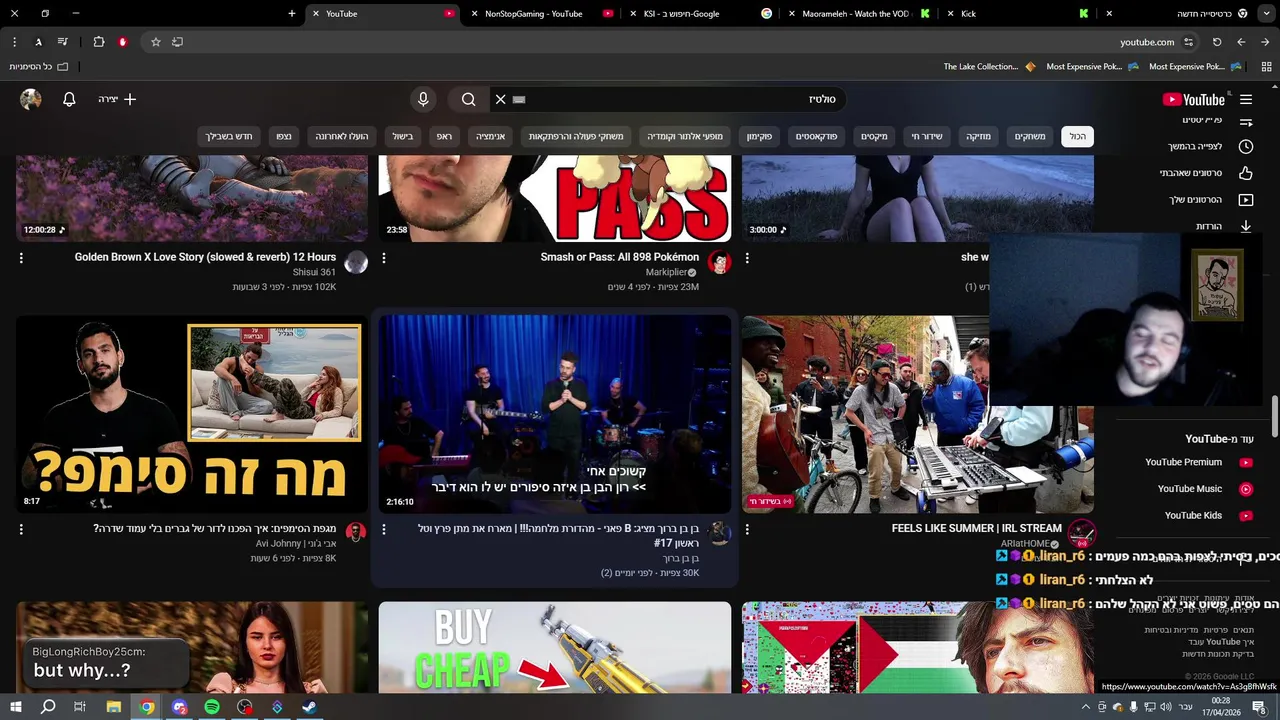The image size is (1280, 720).
Task: Open options menu for בן בן ברוך video
Action: pyautogui.click(x=384, y=528)
